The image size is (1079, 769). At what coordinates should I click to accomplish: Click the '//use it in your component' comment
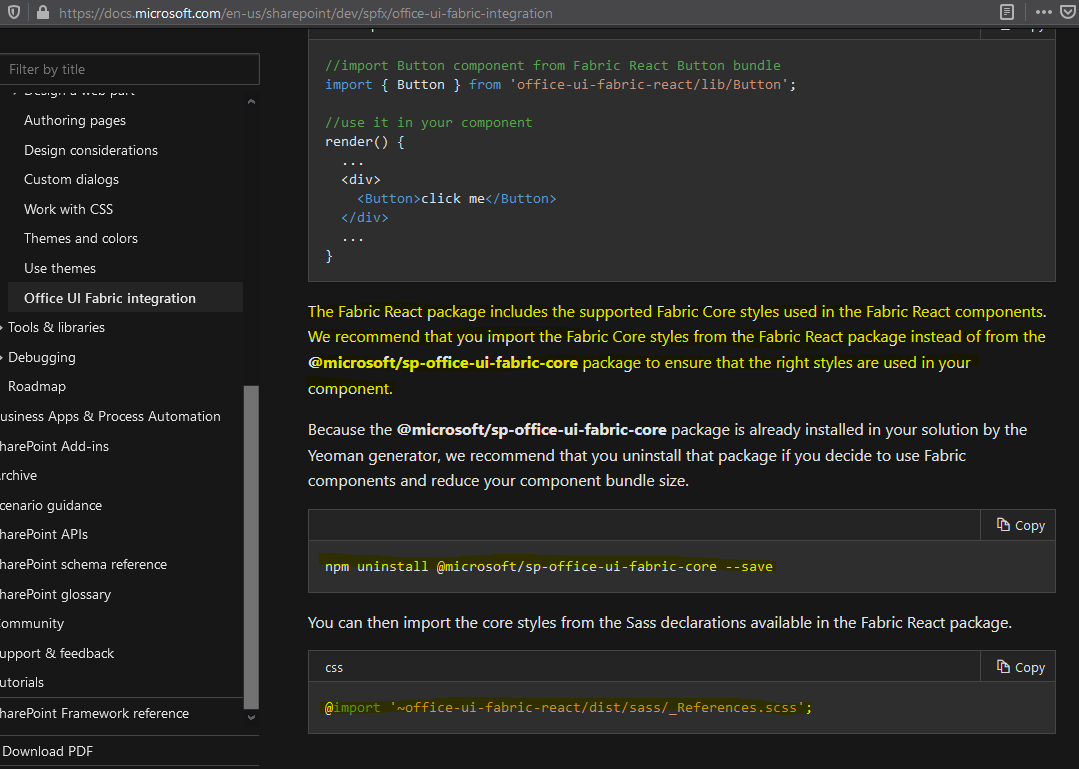(x=429, y=122)
